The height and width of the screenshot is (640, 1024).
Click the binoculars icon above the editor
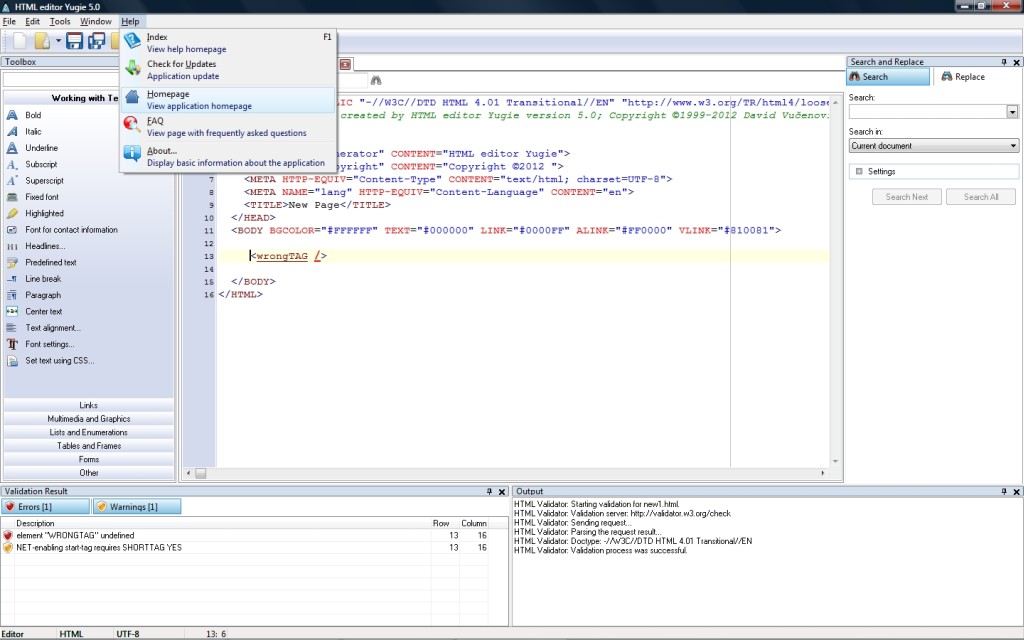click(x=376, y=79)
